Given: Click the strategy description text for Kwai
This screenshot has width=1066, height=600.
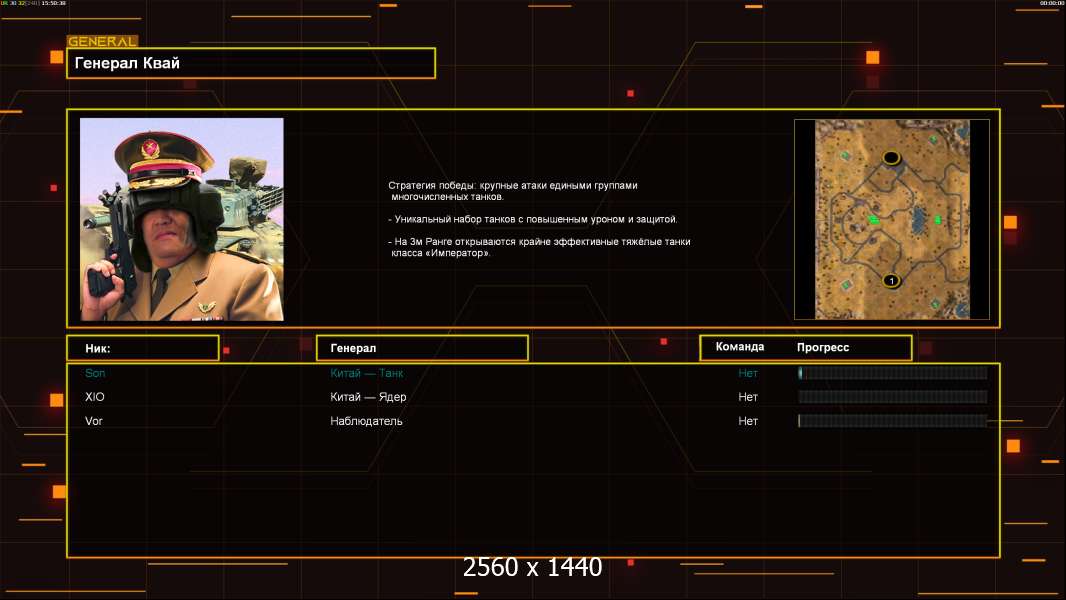Looking at the screenshot, I should [538, 219].
